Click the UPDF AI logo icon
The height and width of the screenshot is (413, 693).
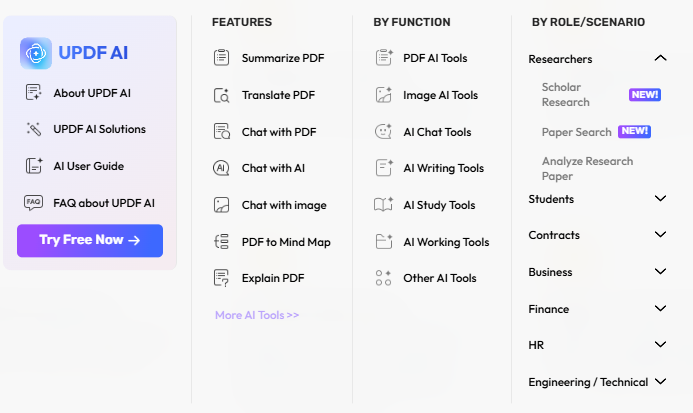(x=36, y=53)
